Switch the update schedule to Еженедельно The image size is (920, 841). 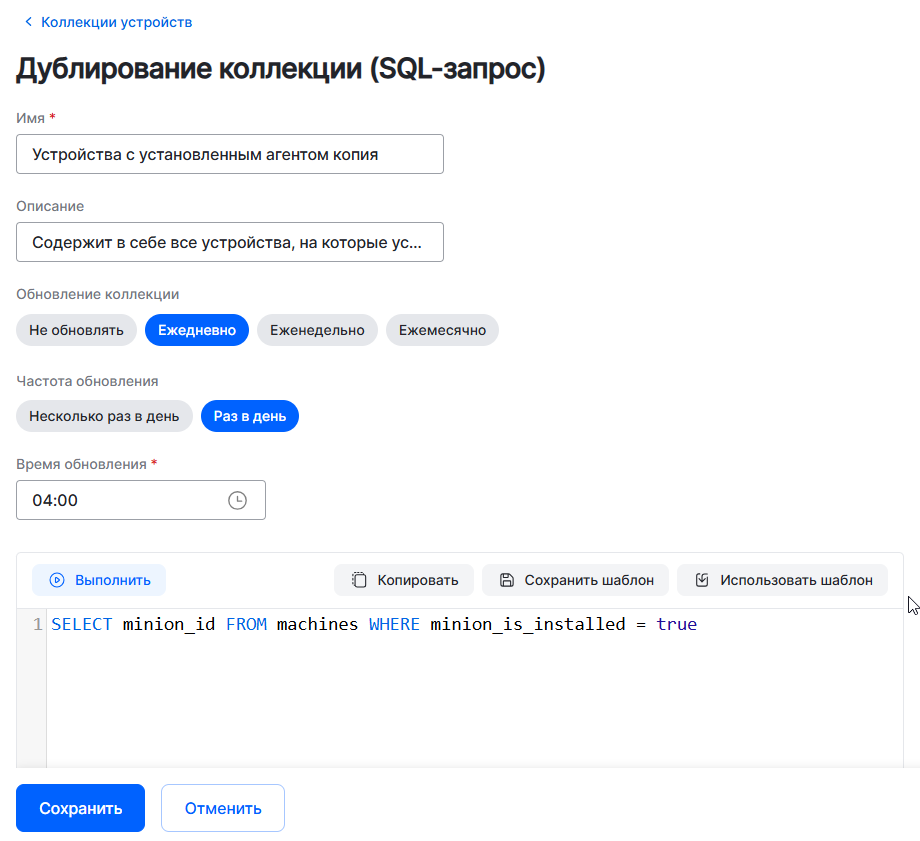317,330
